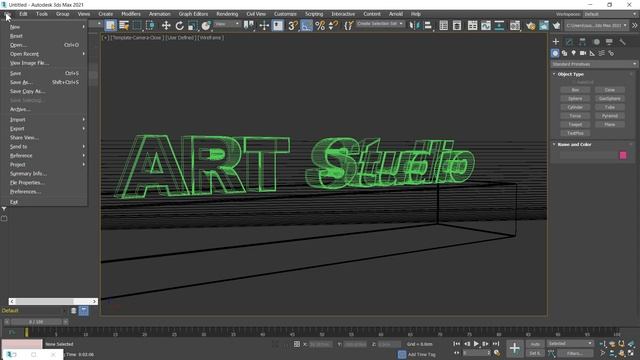640x360 pixels.
Task: Open the Rendered Frame Window
Action: point(544,26)
